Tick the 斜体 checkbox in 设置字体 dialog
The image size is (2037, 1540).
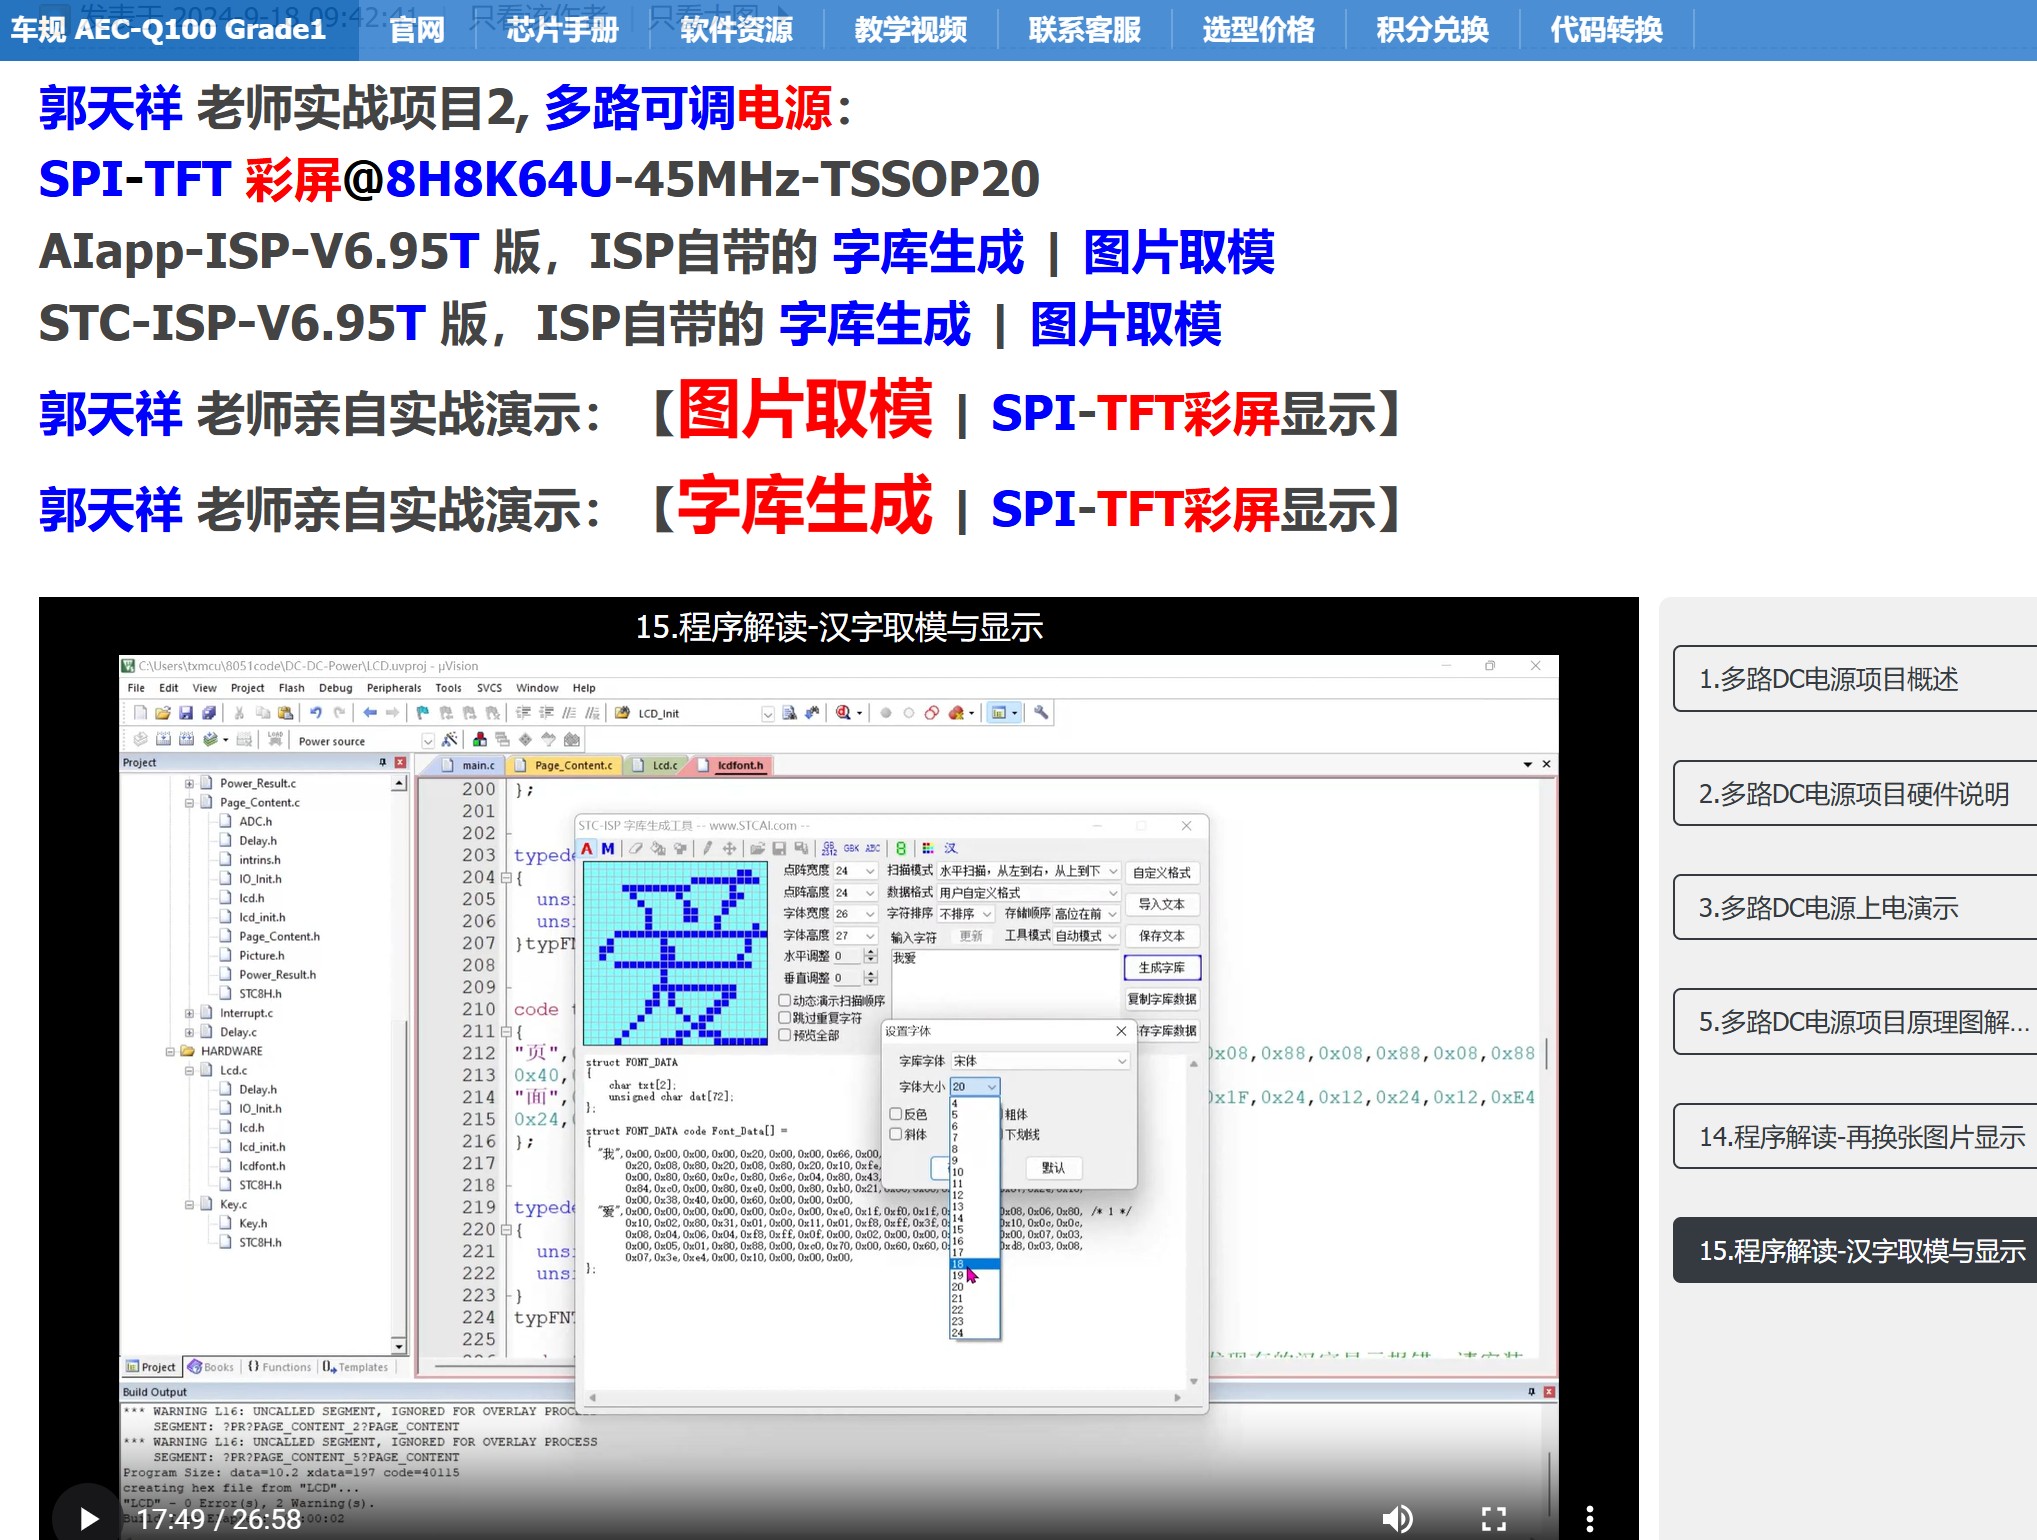pos(896,1134)
